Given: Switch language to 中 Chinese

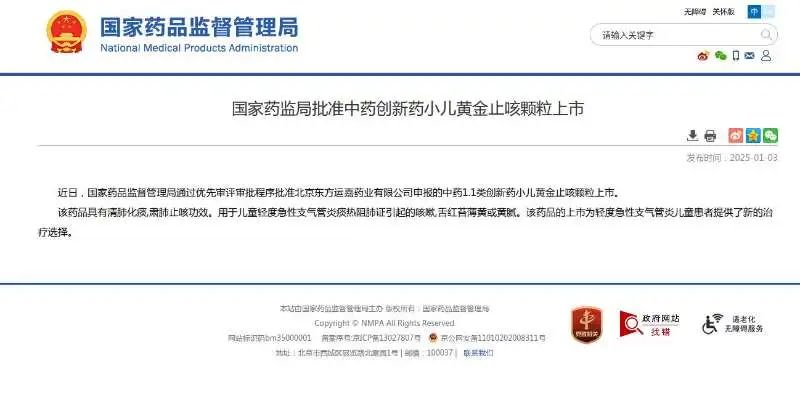Looking at the screenshot, I should (754, 12).
